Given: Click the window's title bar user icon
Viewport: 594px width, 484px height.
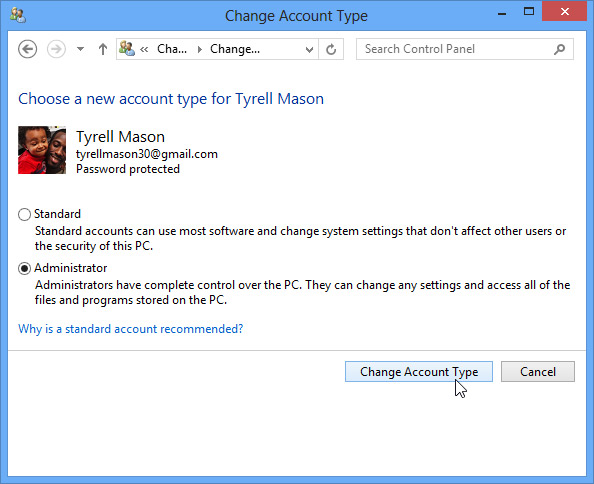Looking at the screenshot, I should coord(18,15).
